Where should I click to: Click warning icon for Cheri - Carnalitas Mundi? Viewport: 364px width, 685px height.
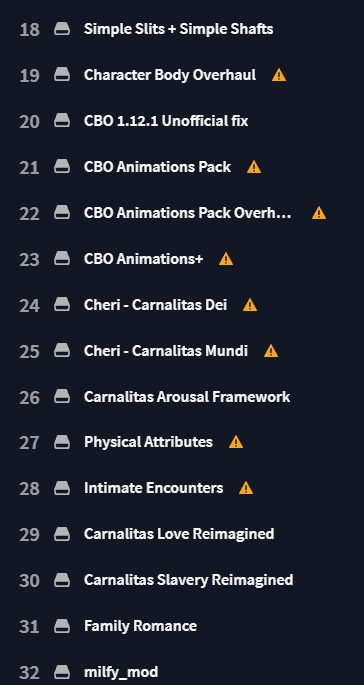[271, 351]
